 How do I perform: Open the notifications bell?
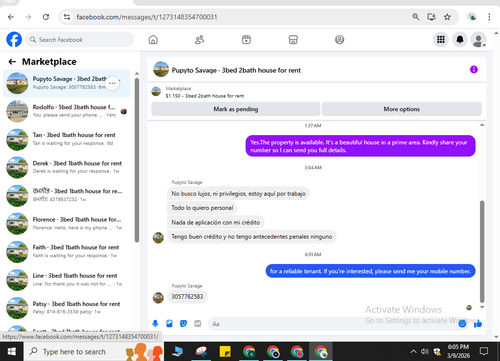tap(460, 40)
